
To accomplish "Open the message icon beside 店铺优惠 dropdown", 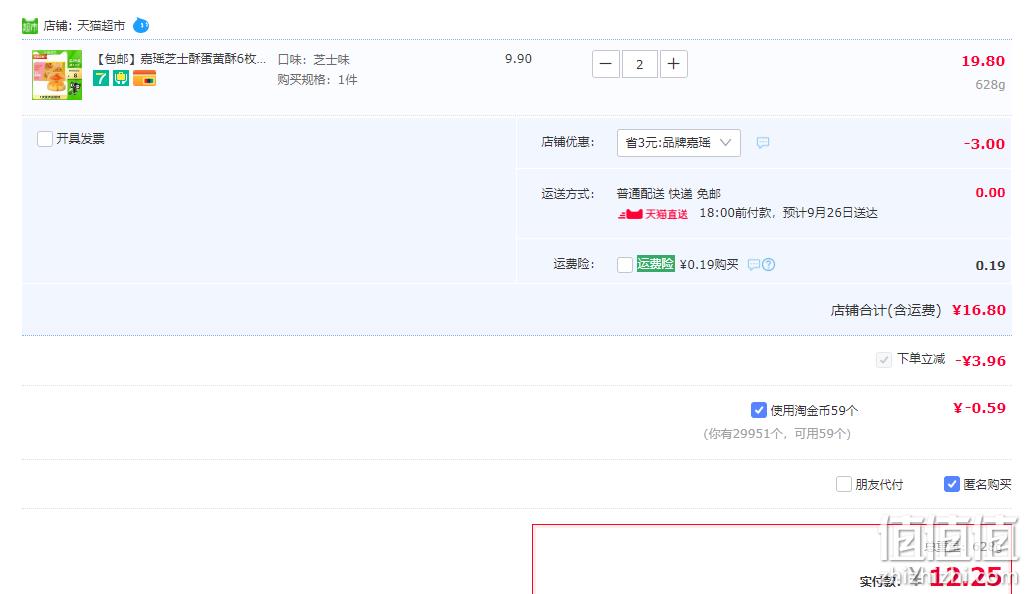I will pos(762,142).
